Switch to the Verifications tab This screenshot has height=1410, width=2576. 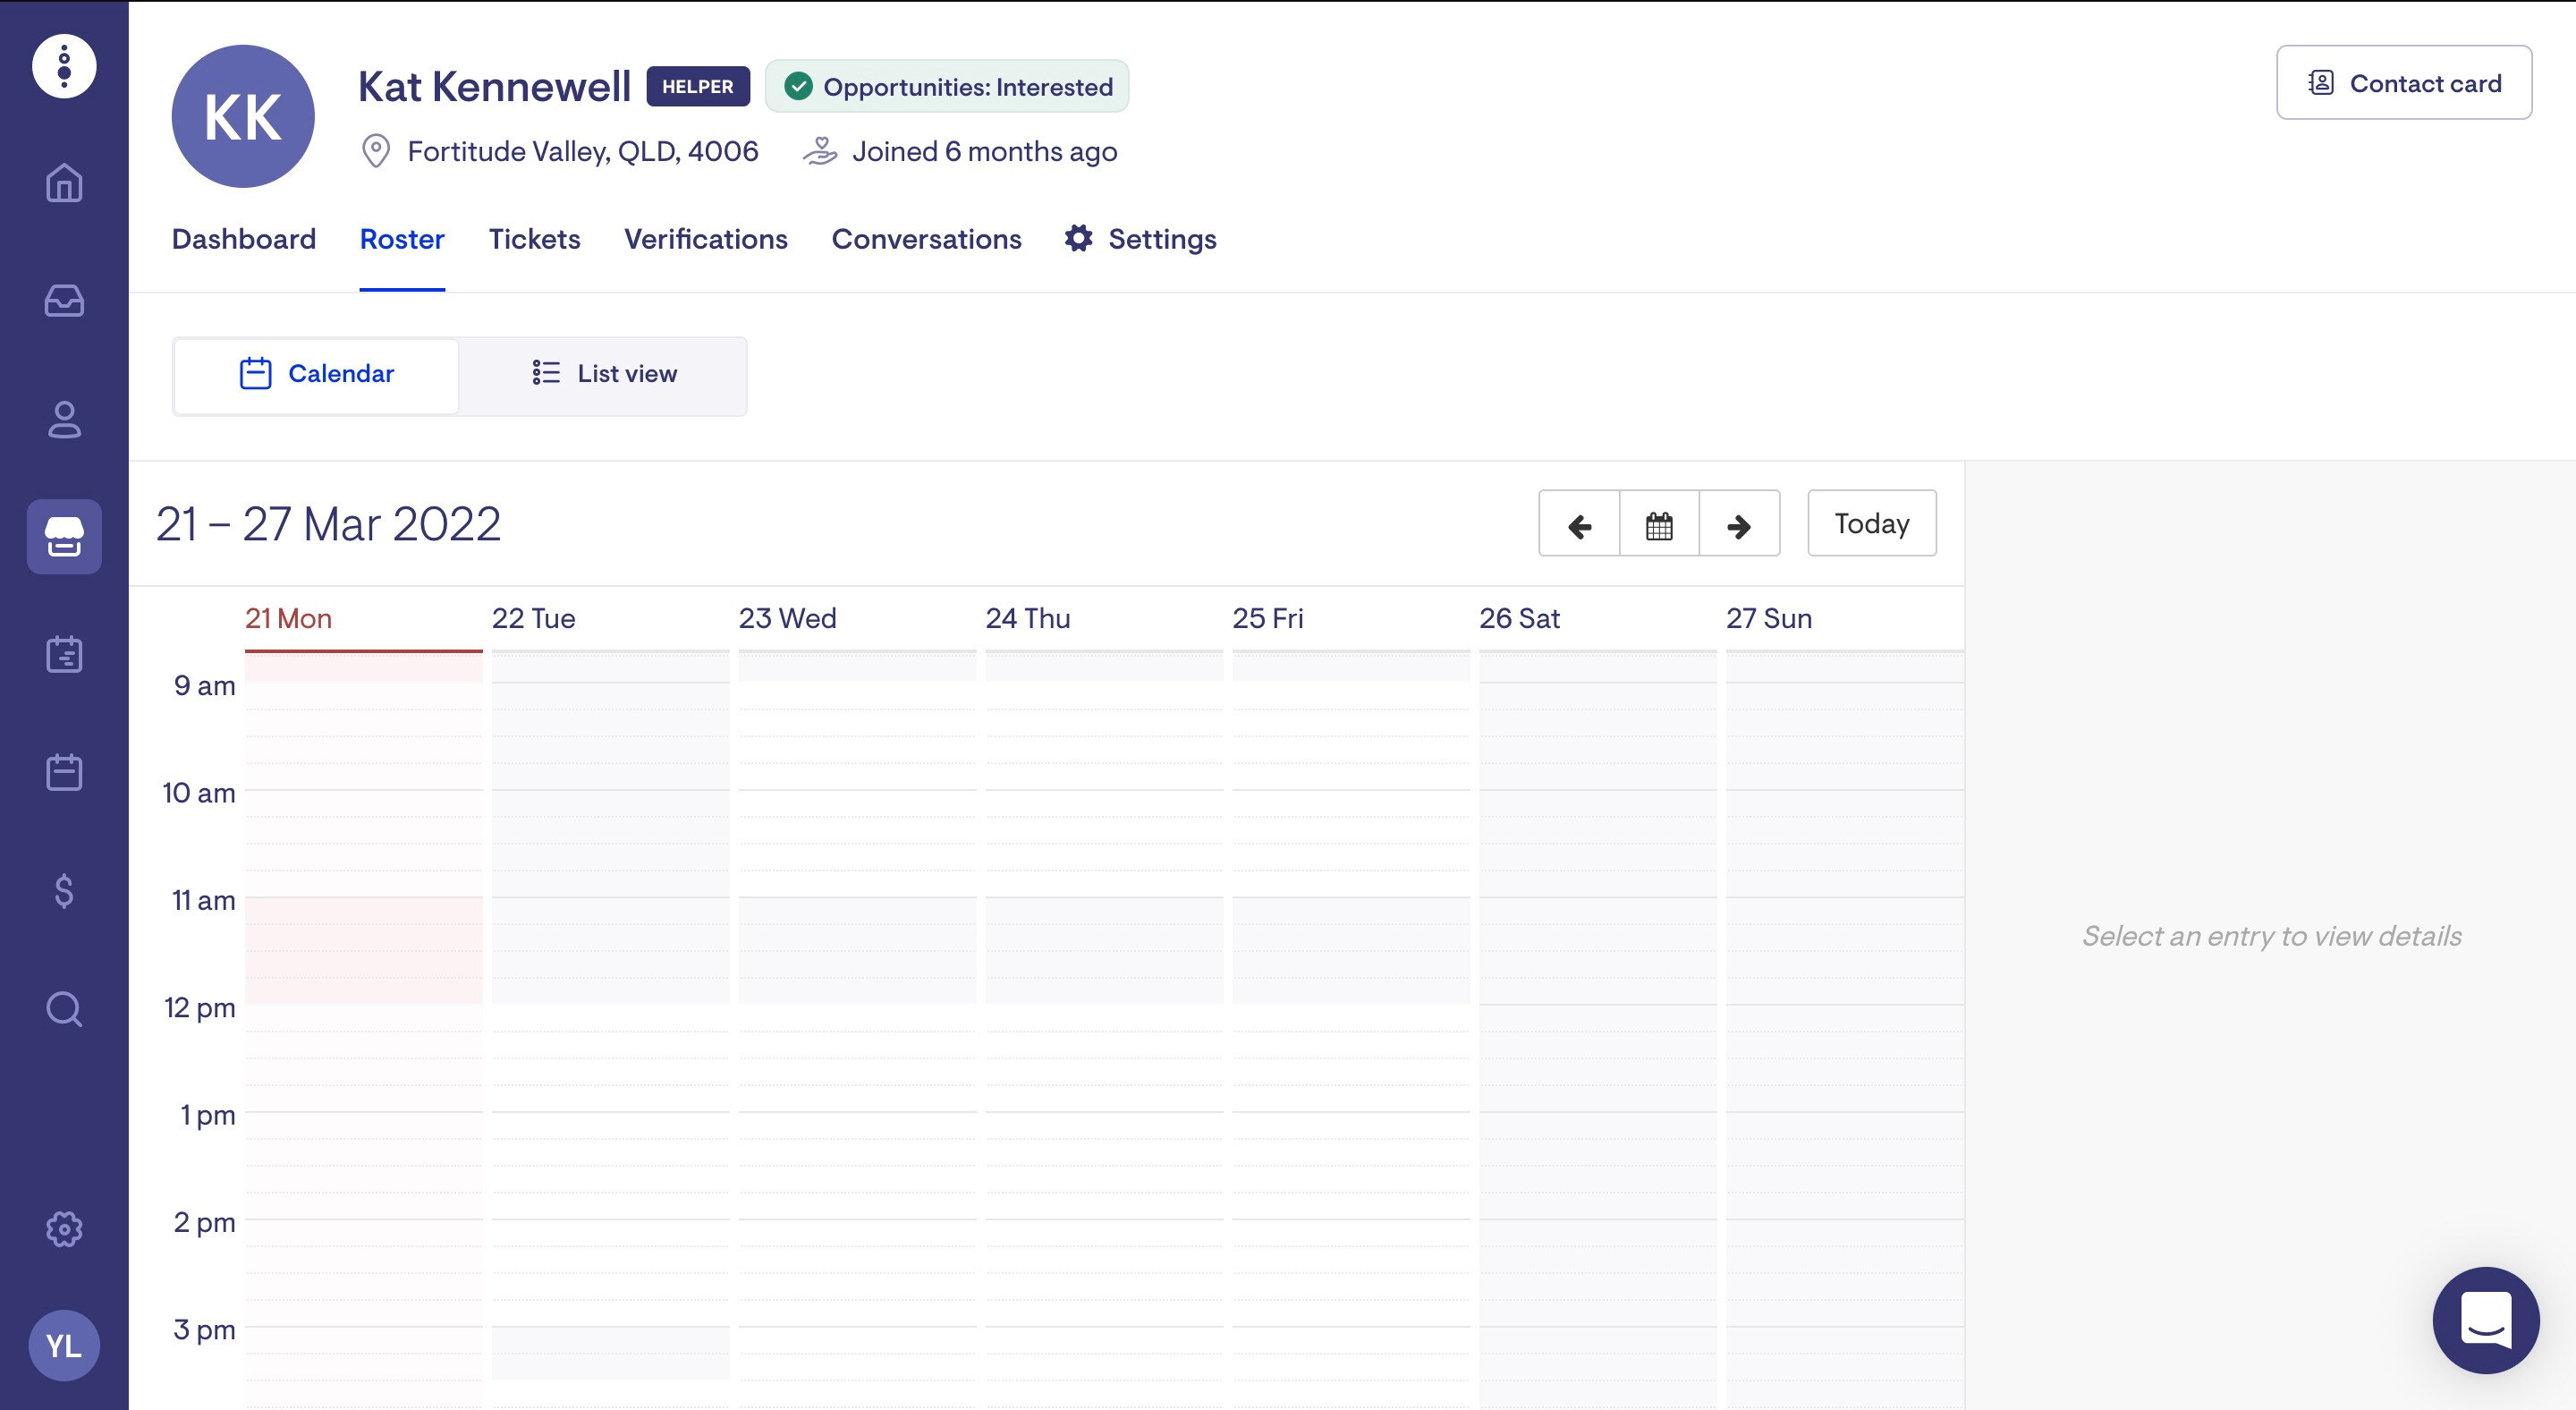(705, 239)
